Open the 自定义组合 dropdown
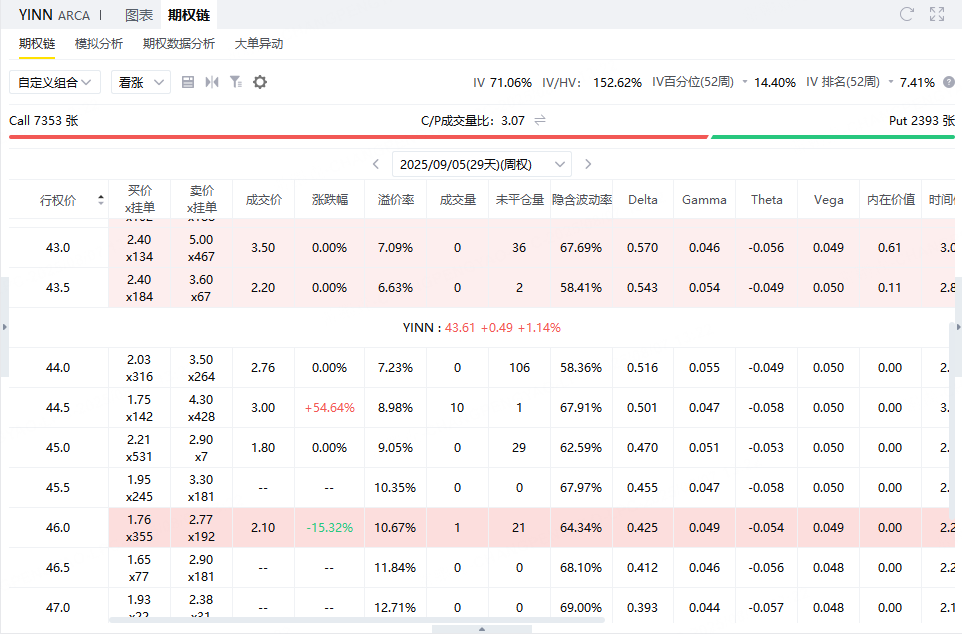The image size is (962, 634). click(55, 82)
